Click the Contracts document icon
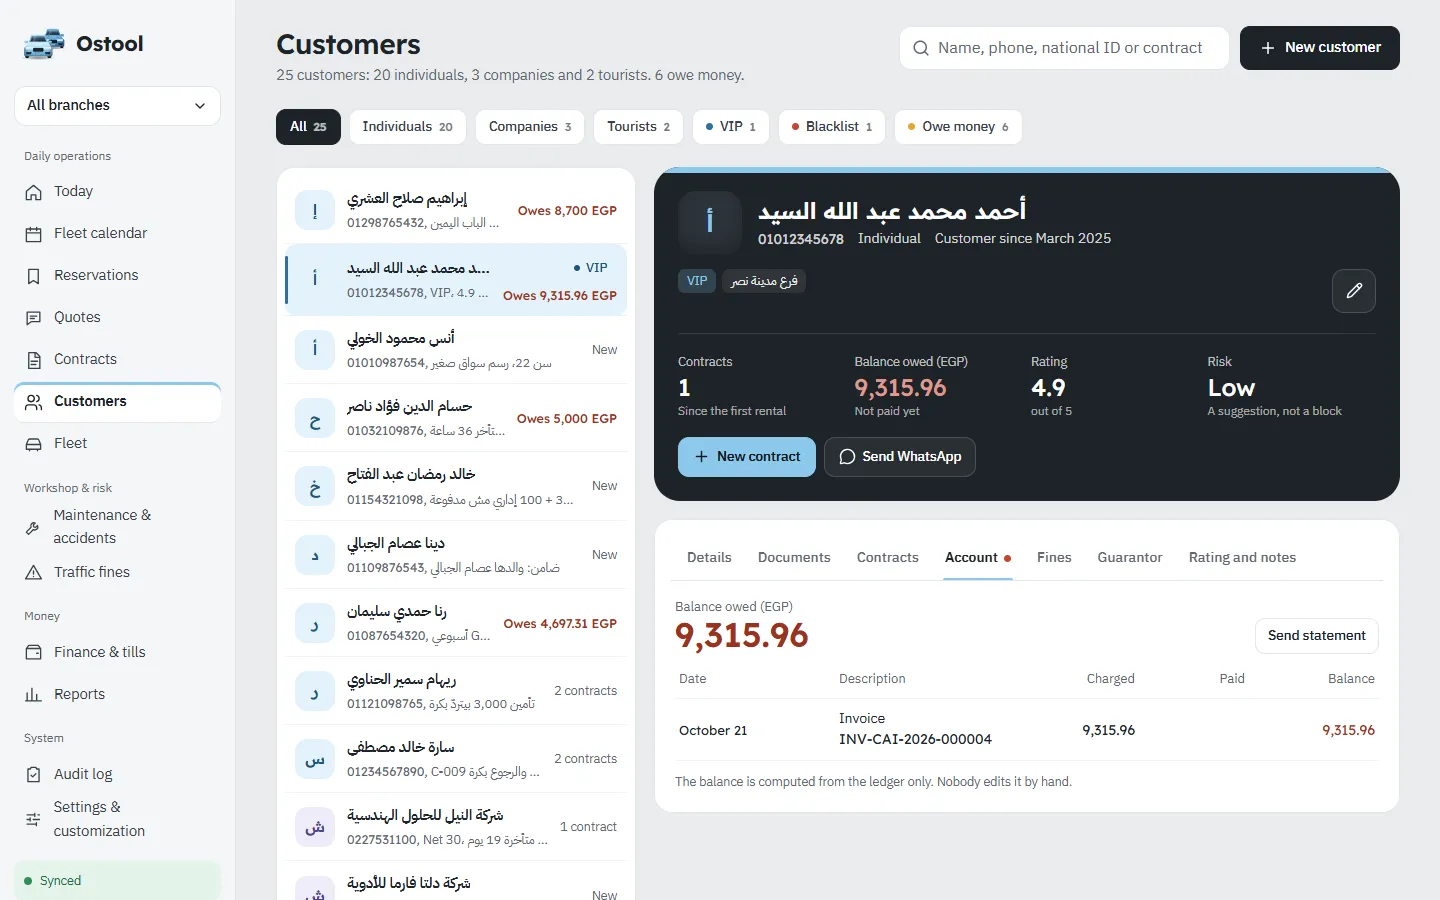The image size is (1440, 900). pyautogui.click(x=34, y=360)
